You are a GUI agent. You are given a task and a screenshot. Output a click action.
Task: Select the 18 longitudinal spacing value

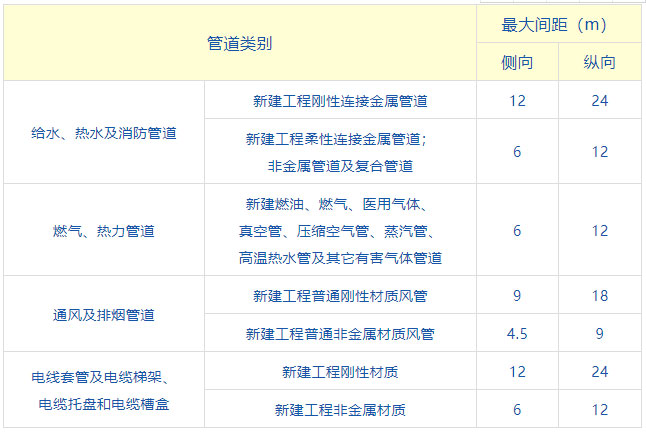[599, 296]
